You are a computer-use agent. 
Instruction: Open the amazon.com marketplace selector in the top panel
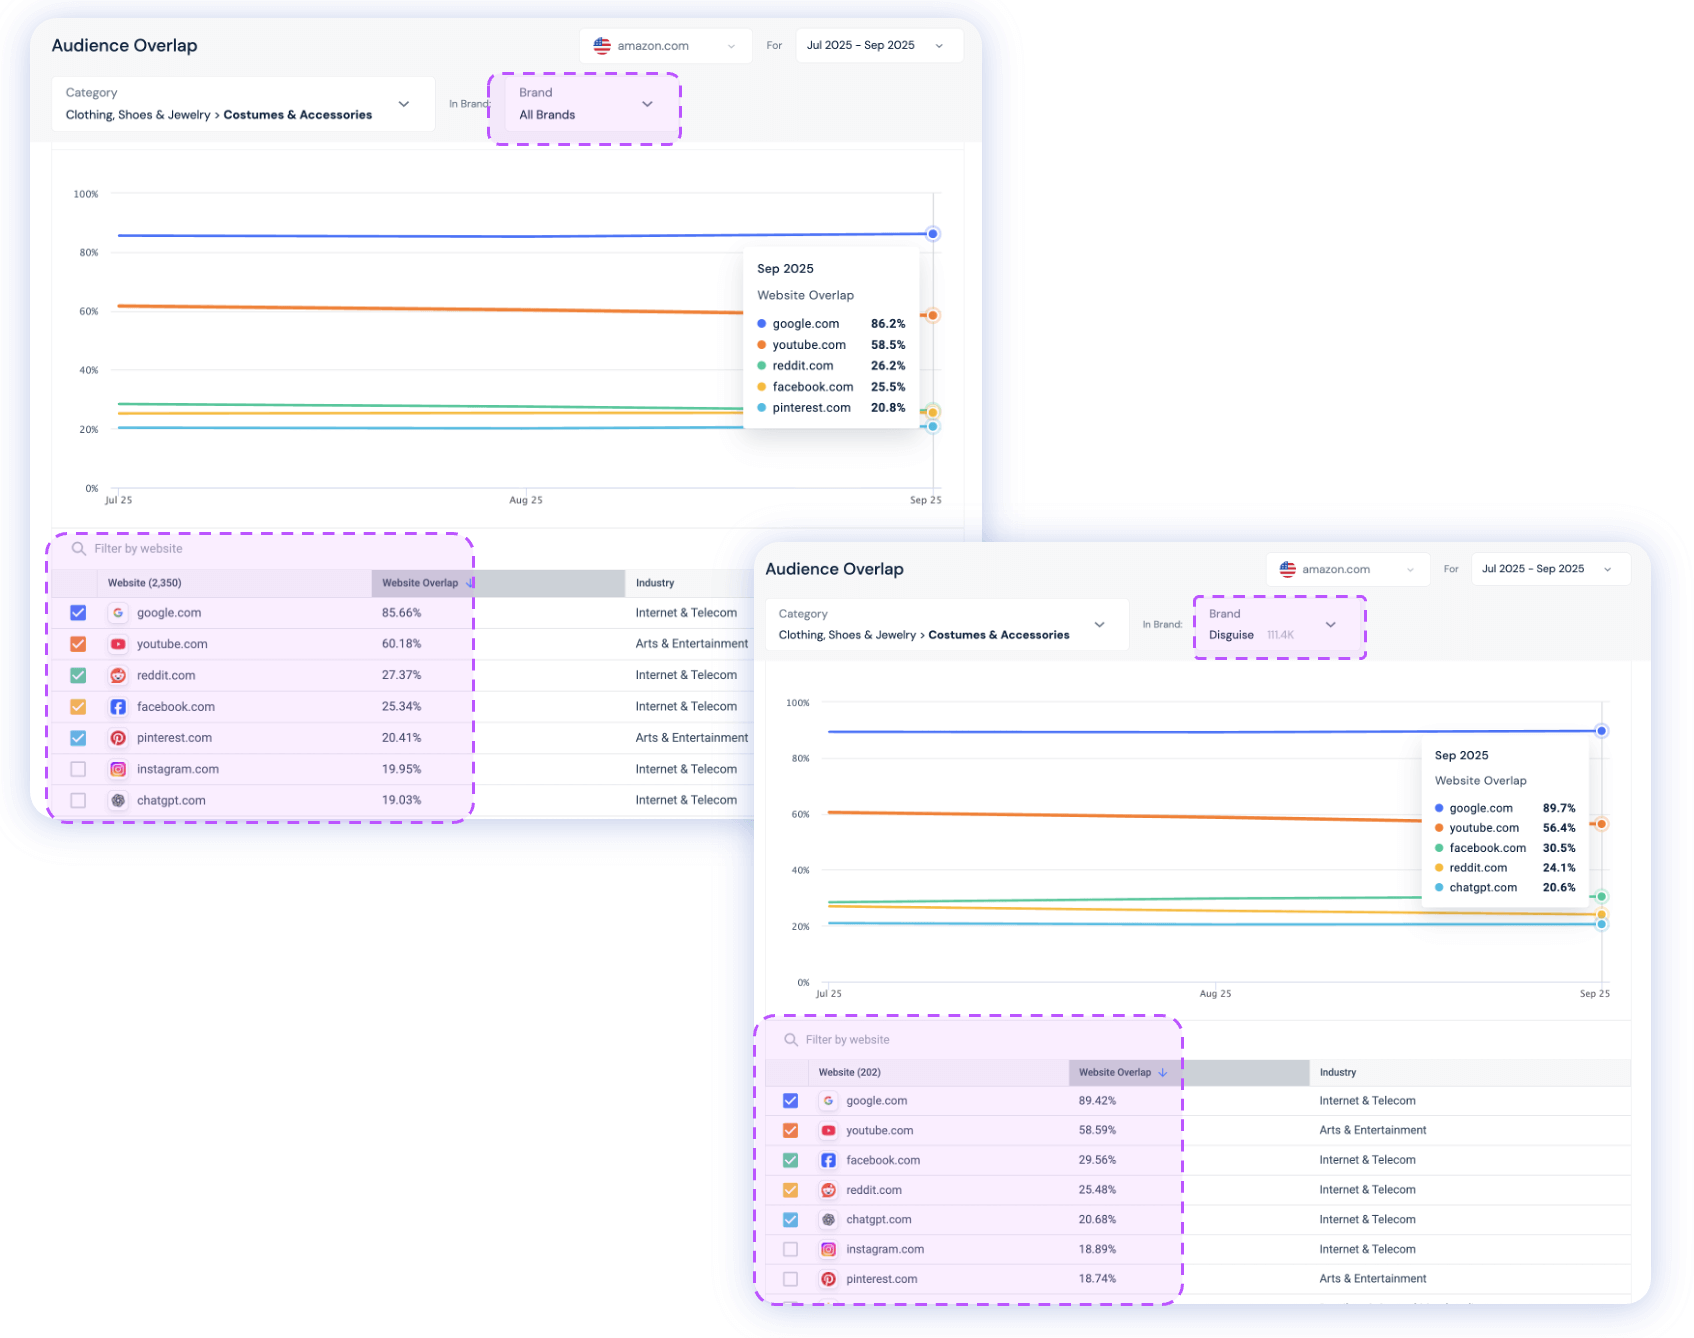coord(665,46)
